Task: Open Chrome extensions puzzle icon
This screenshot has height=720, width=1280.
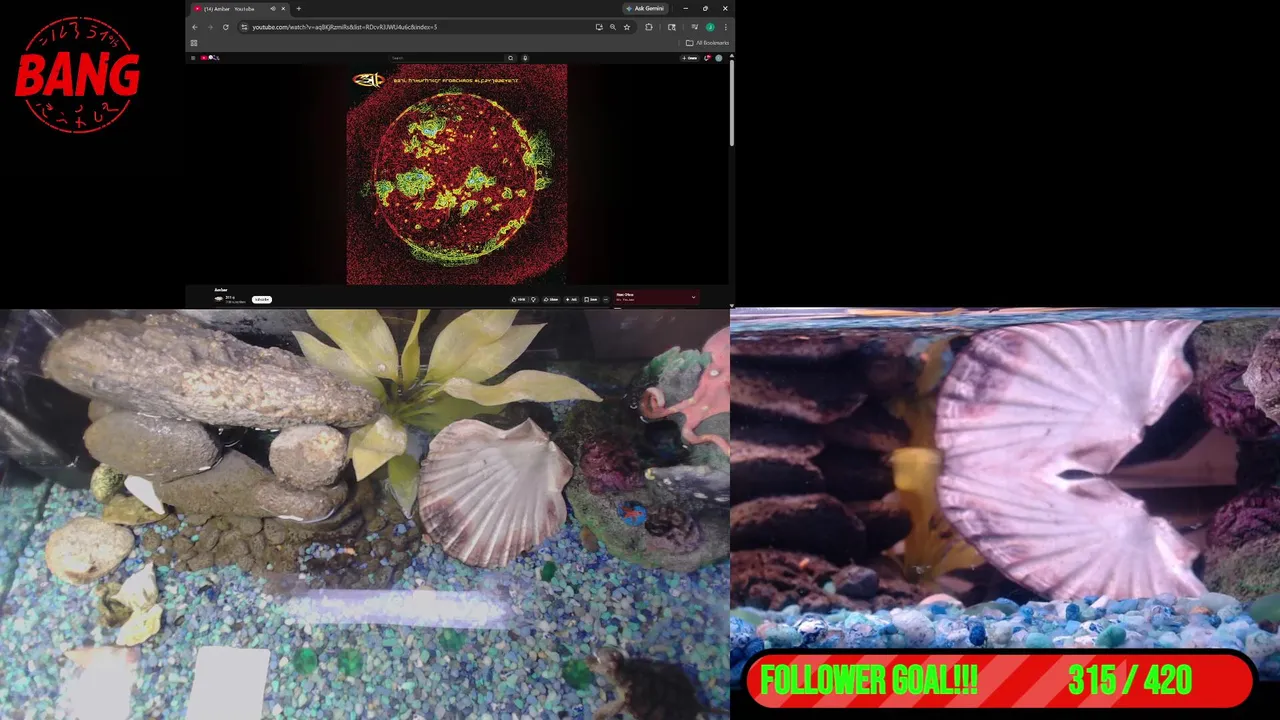Action: [x=649, y=27]
